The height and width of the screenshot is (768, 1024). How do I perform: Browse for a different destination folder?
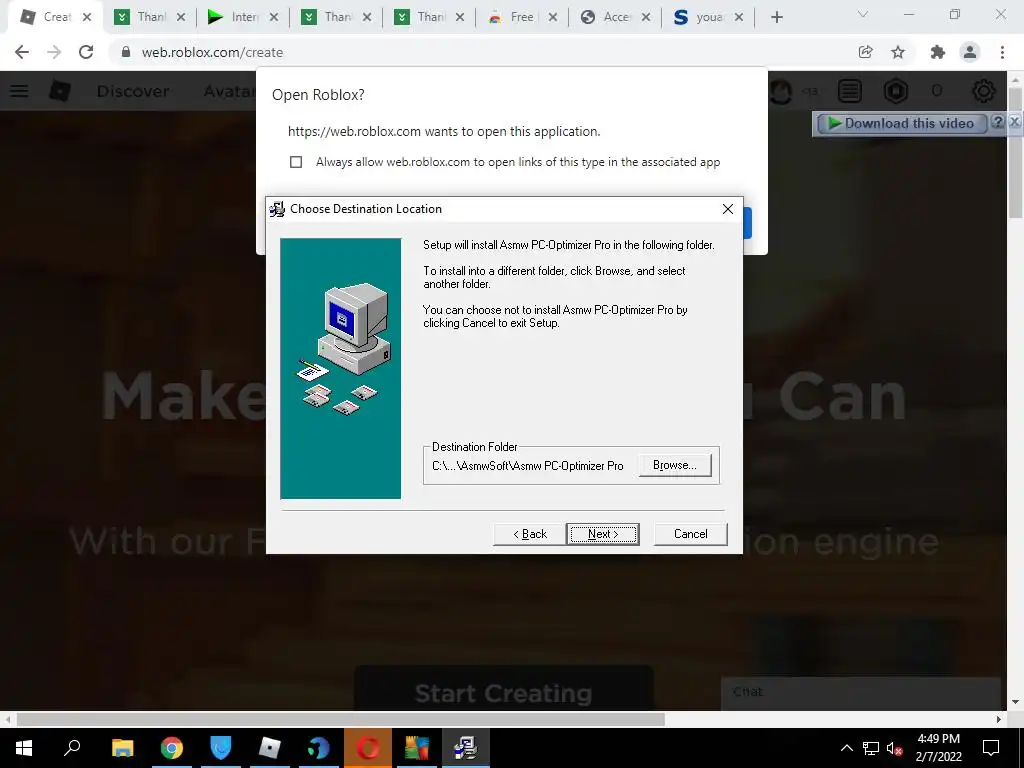675,465
